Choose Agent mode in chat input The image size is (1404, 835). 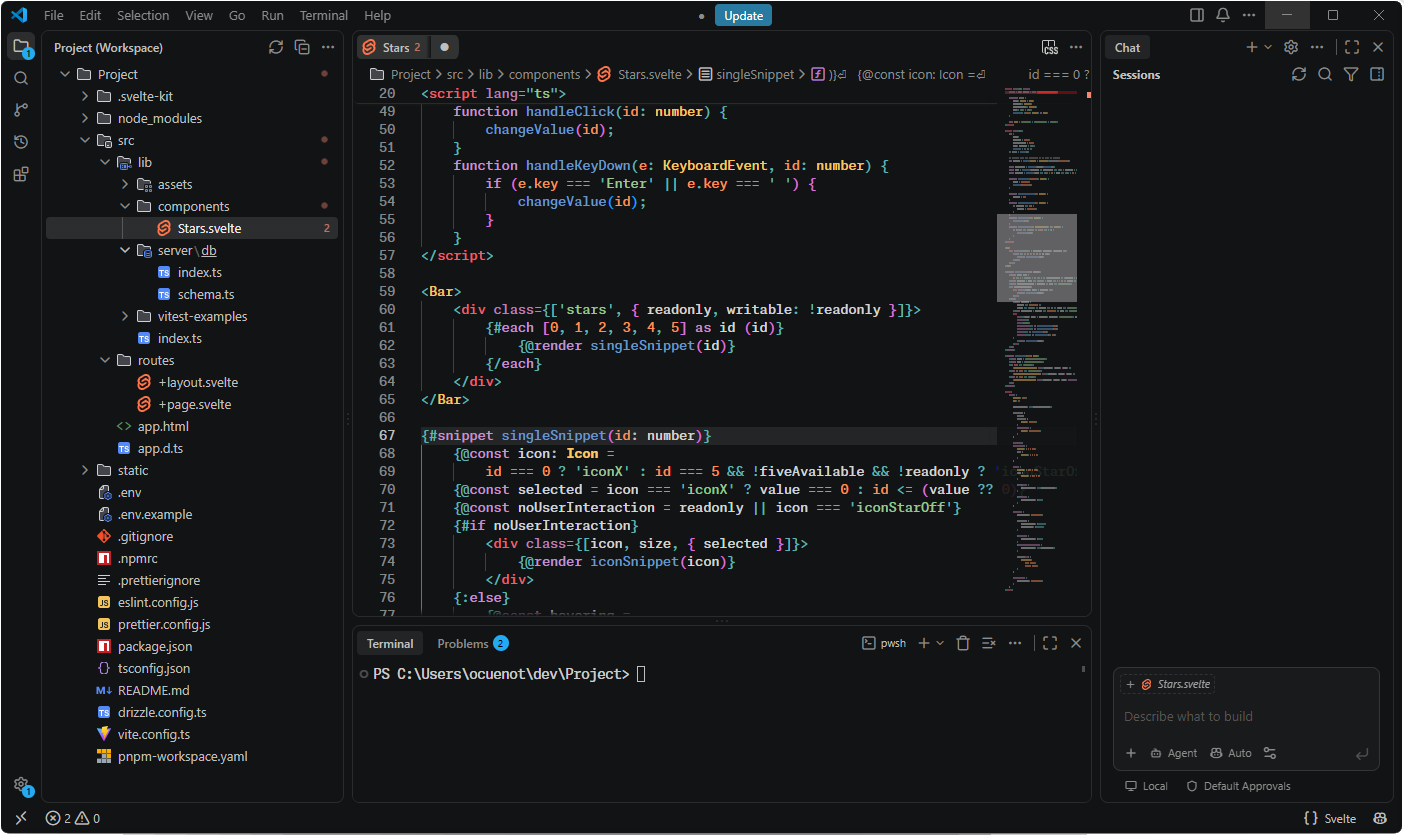point(1173,753)
